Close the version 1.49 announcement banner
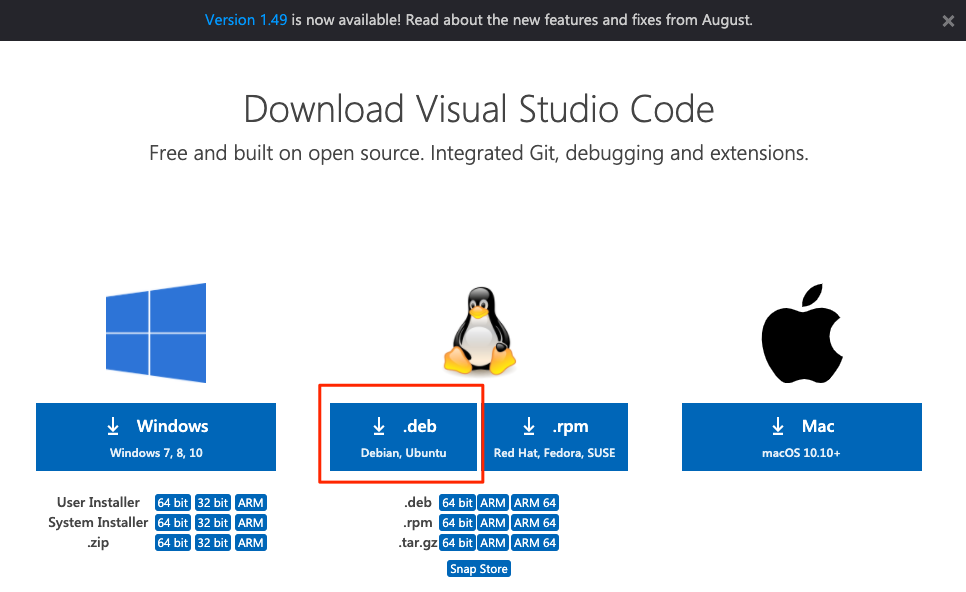 click(948, 21)
